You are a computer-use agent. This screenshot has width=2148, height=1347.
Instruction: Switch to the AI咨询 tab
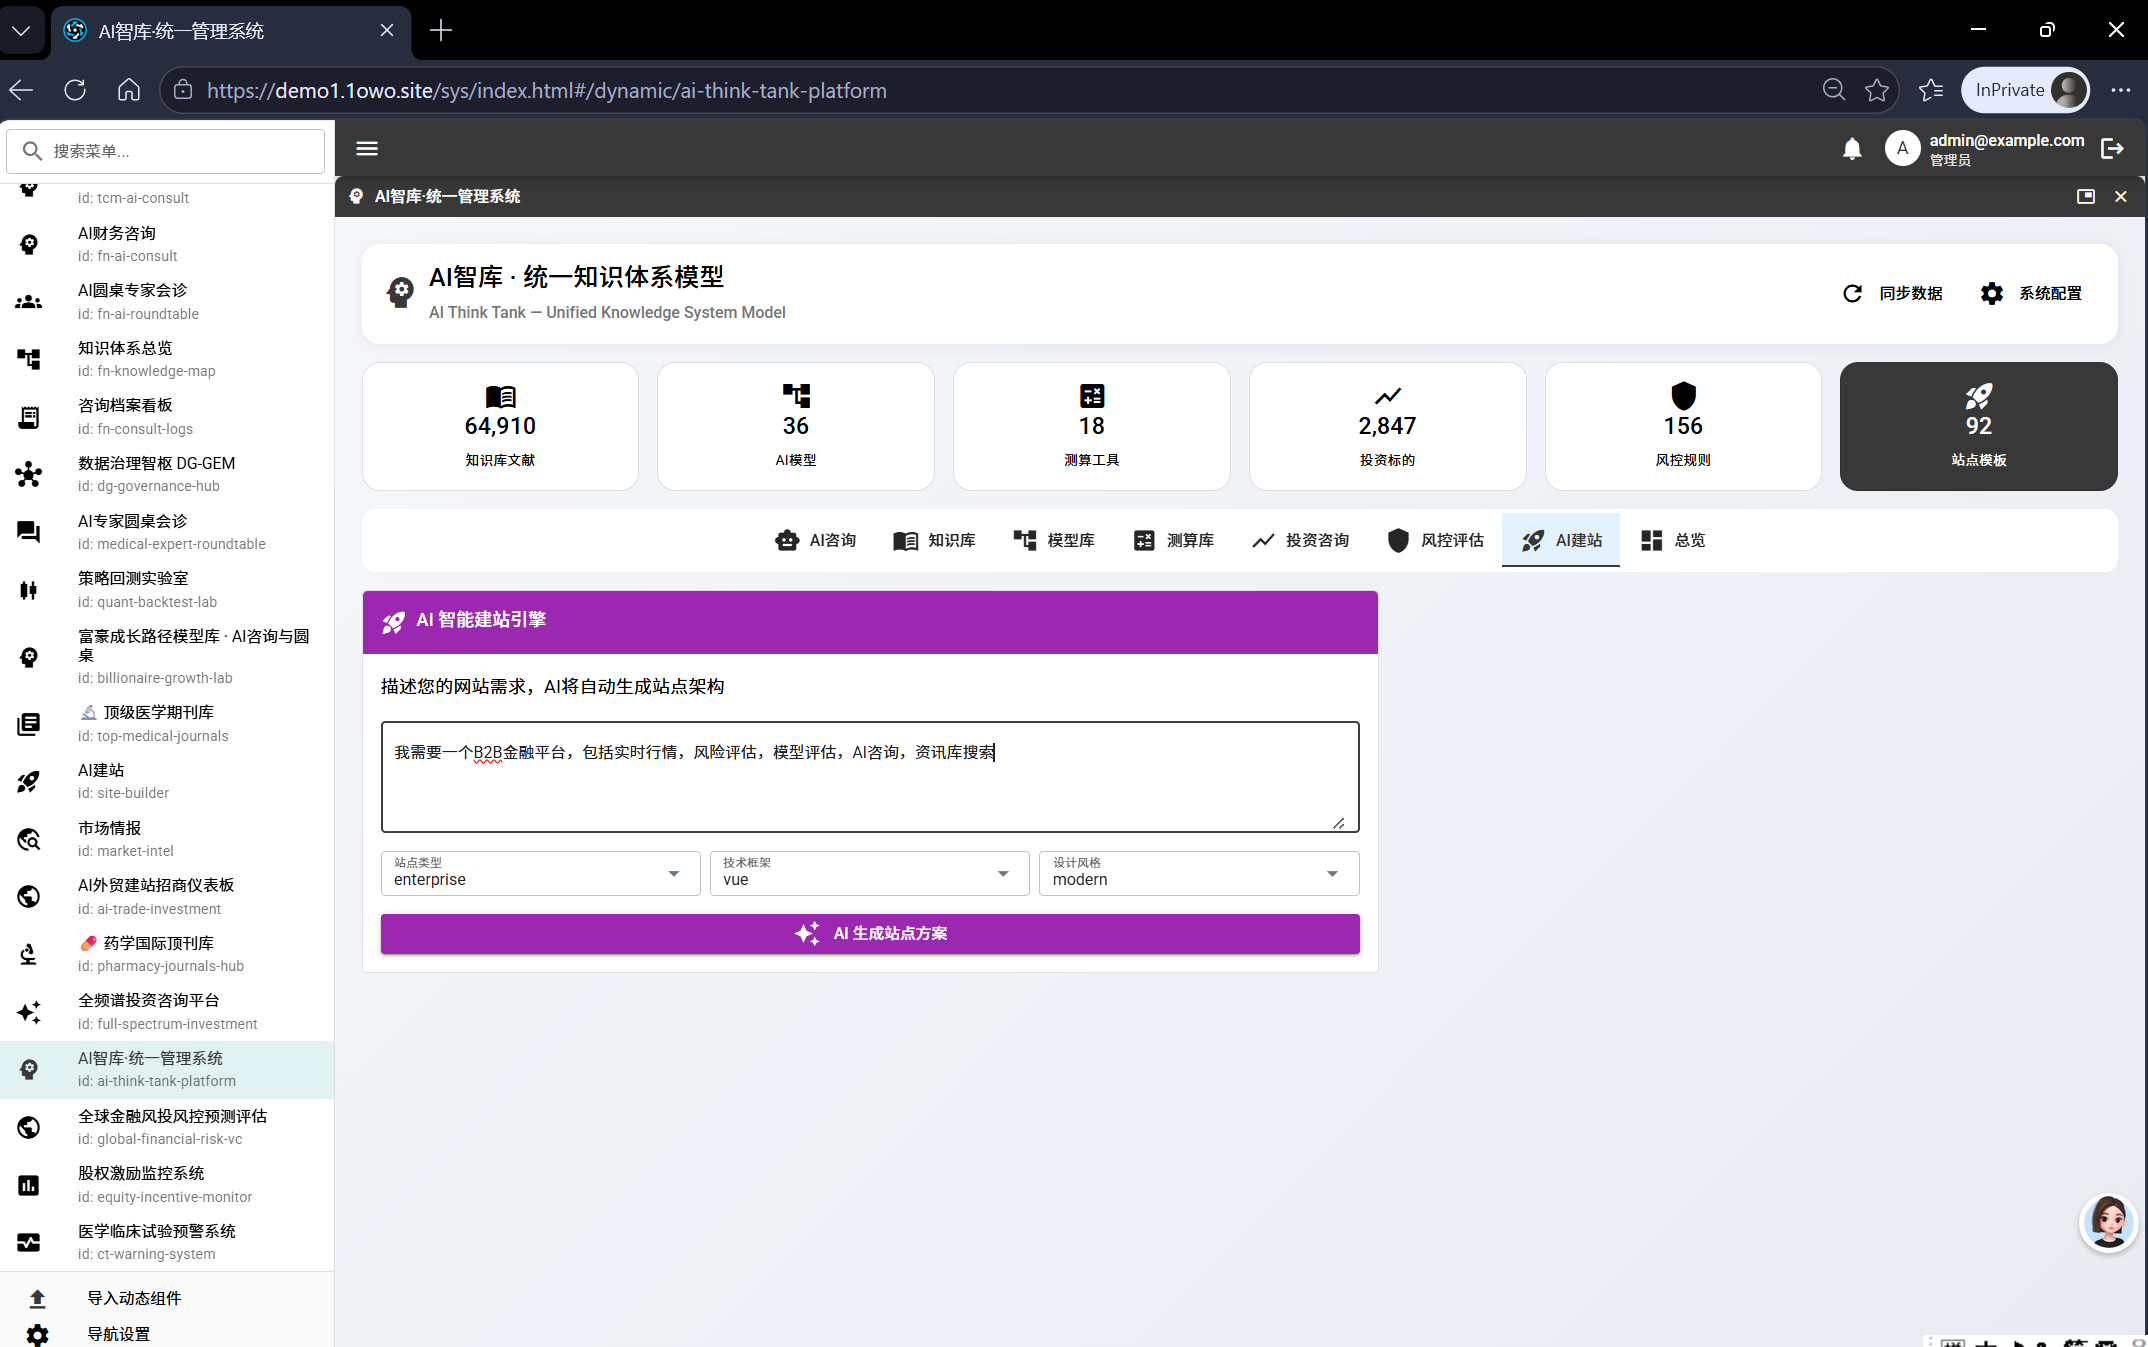coord(816,541)
